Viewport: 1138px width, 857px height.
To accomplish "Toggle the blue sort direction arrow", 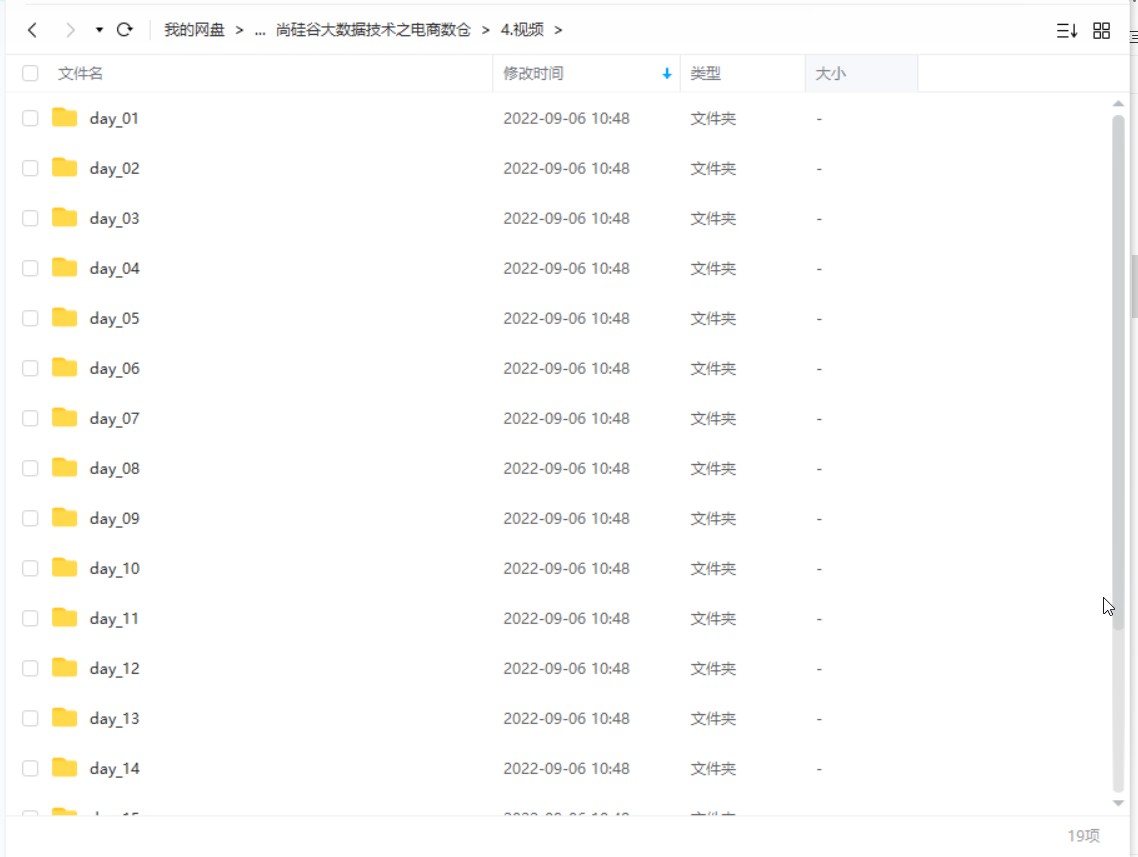I will [666, 73].
